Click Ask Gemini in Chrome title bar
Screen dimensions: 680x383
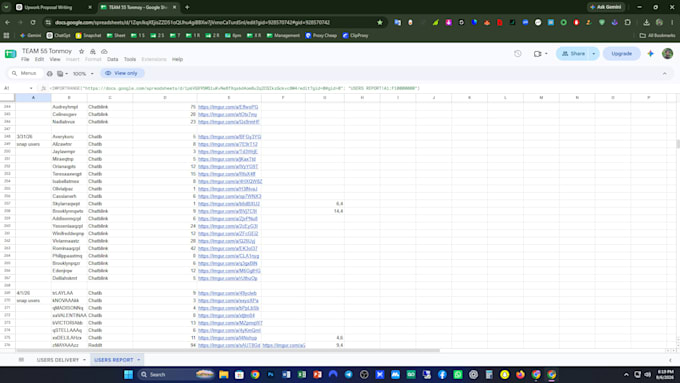[606, 7]
